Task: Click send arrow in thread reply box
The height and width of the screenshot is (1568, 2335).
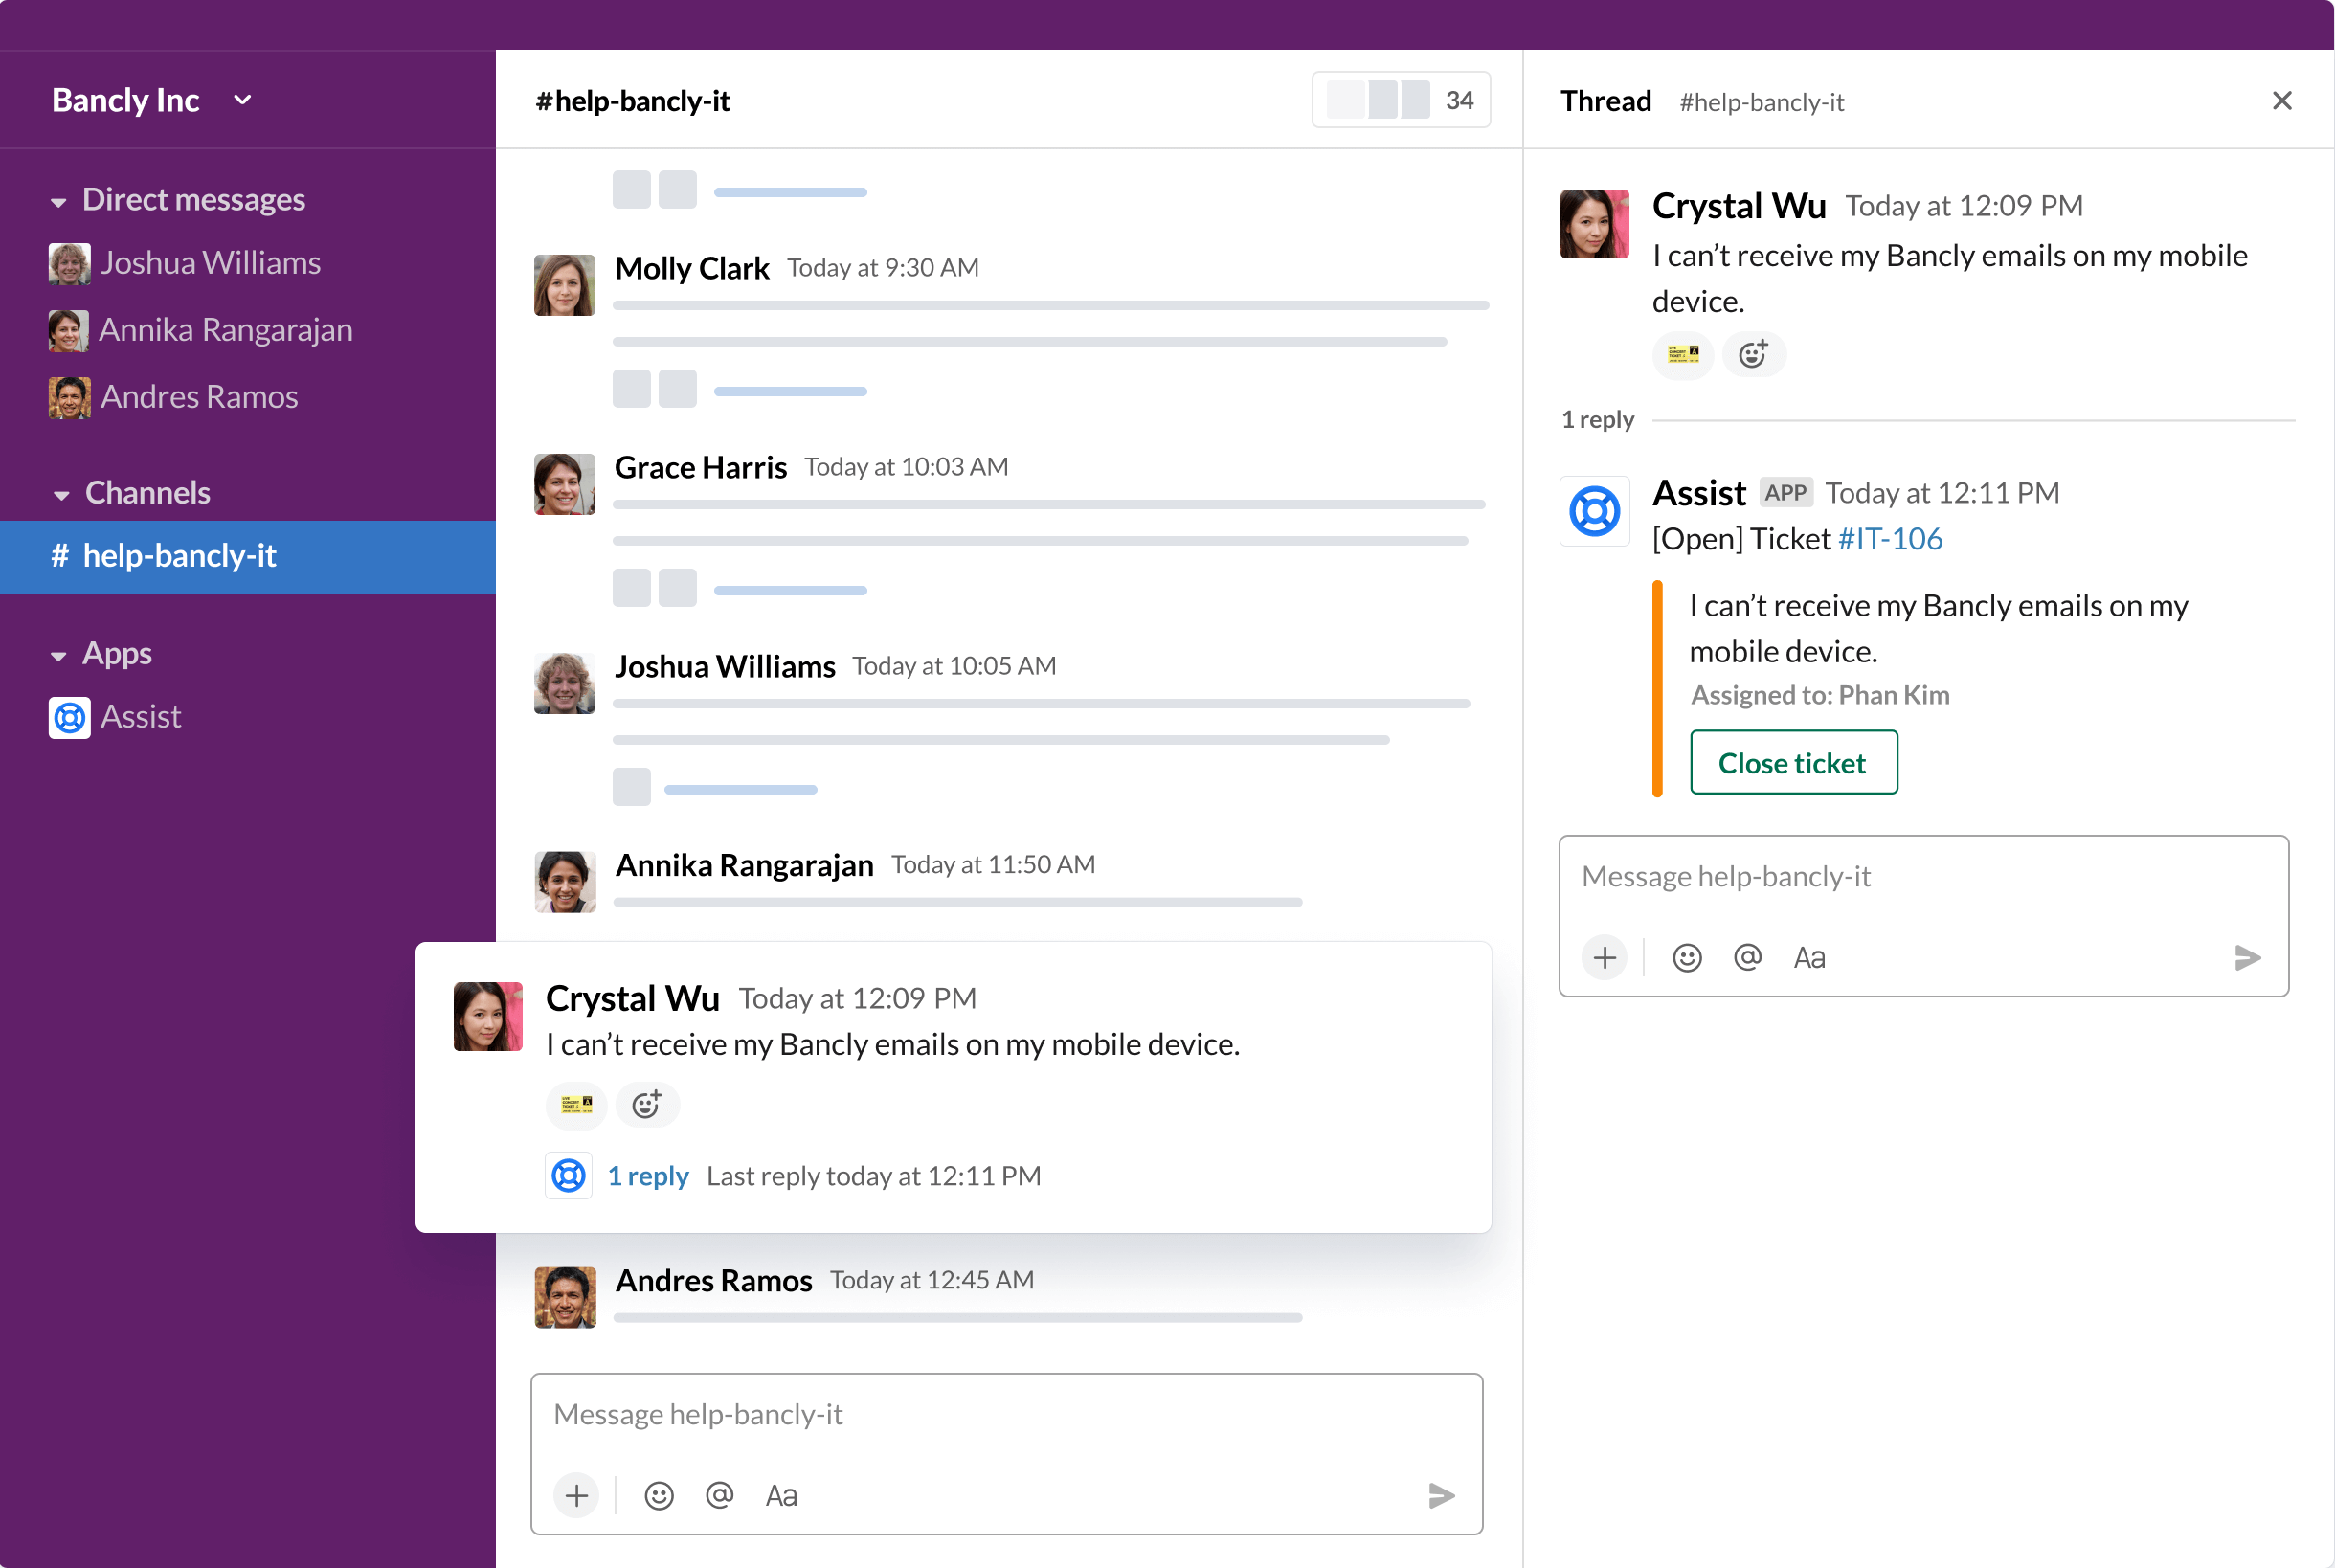Action: [x=2247, y=958]
